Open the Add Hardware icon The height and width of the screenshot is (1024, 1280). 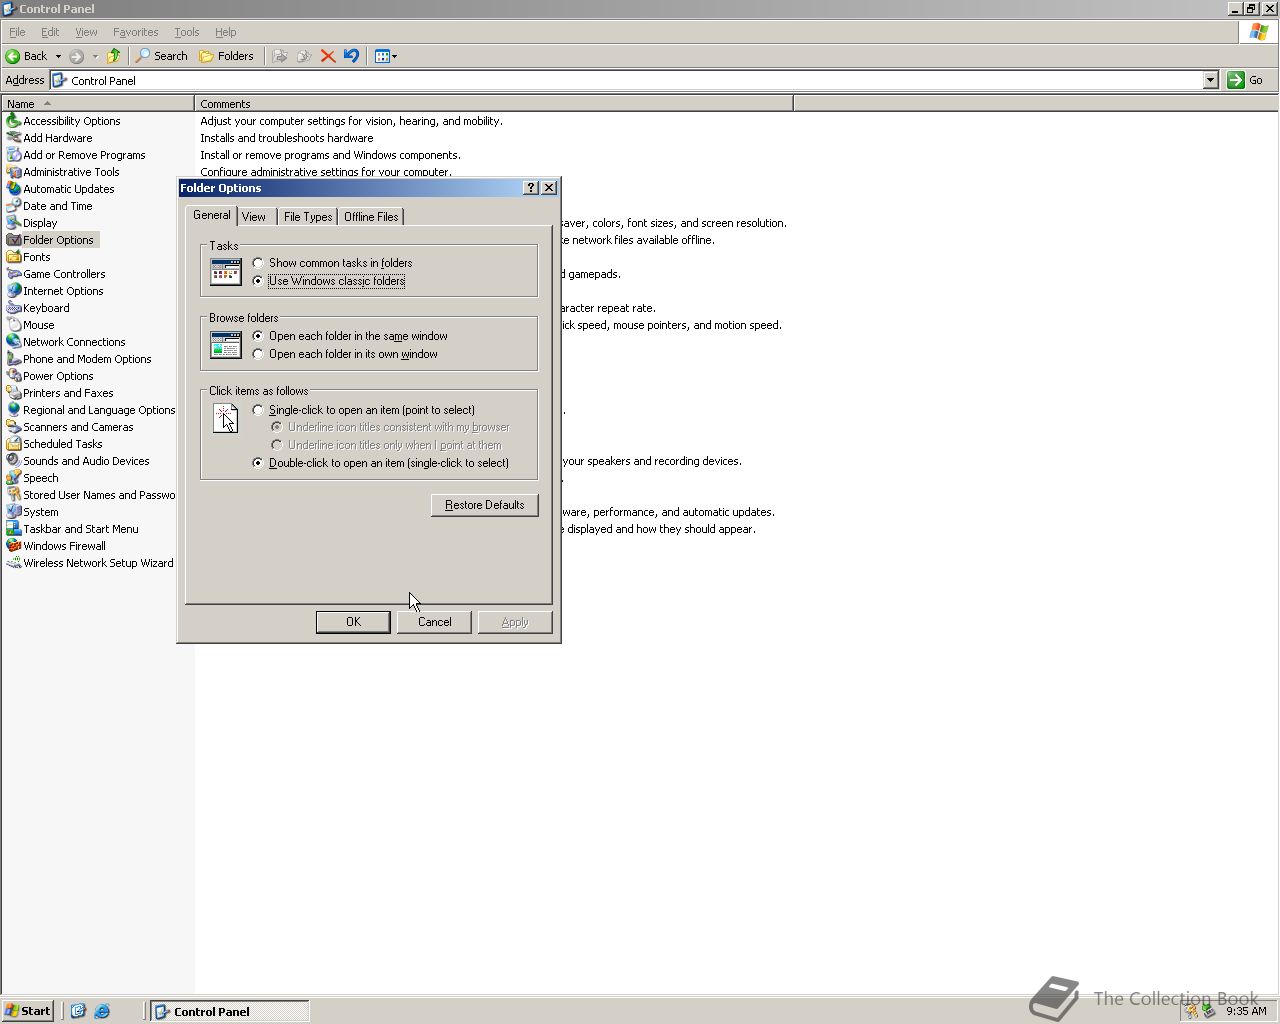pos(14,138)
